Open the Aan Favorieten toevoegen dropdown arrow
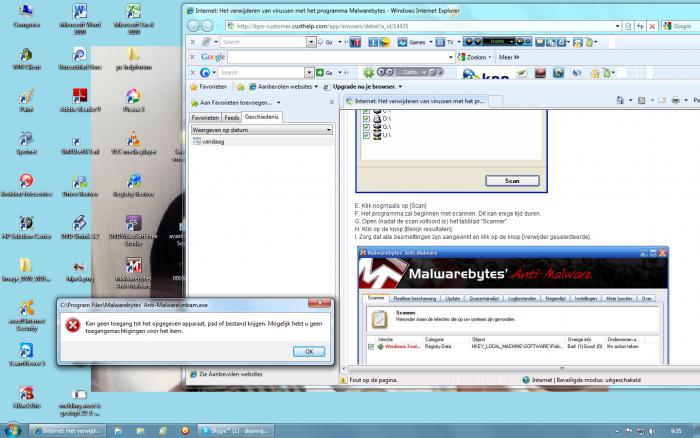Image resolution: width=700 pixels, height=438 pixels. 279,103
